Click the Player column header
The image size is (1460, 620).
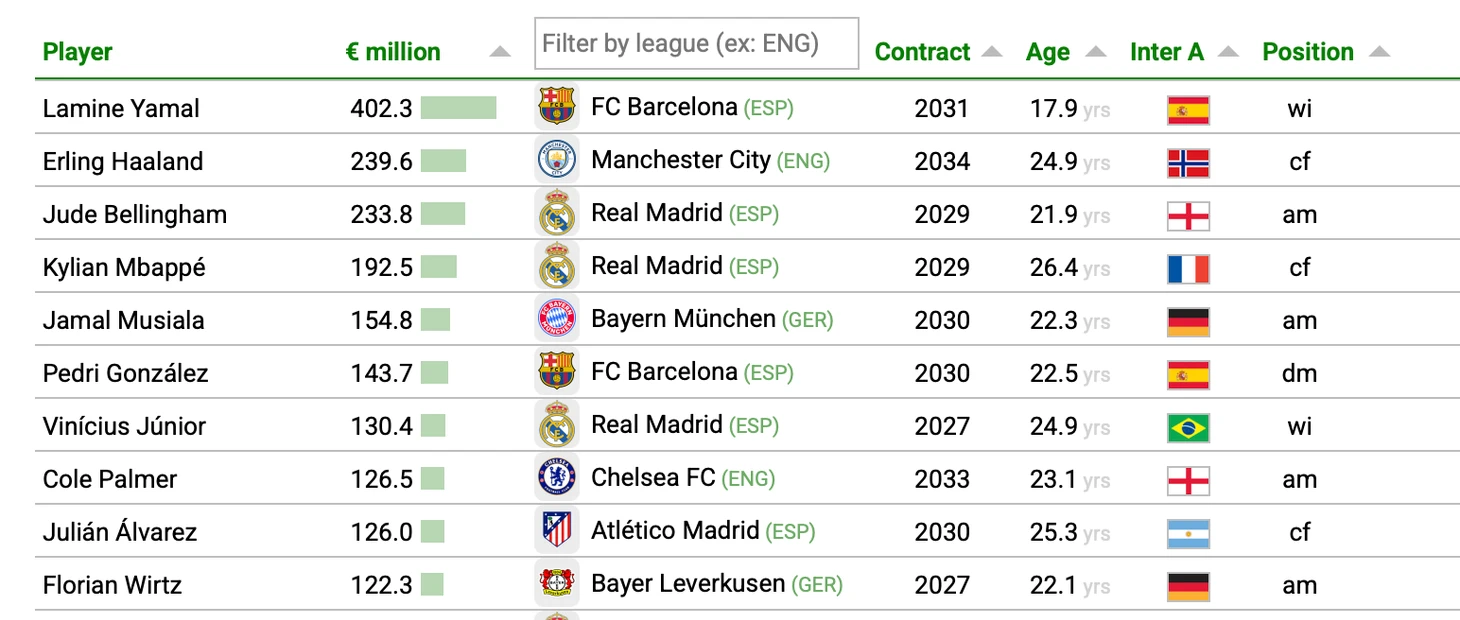pos(78,52)
